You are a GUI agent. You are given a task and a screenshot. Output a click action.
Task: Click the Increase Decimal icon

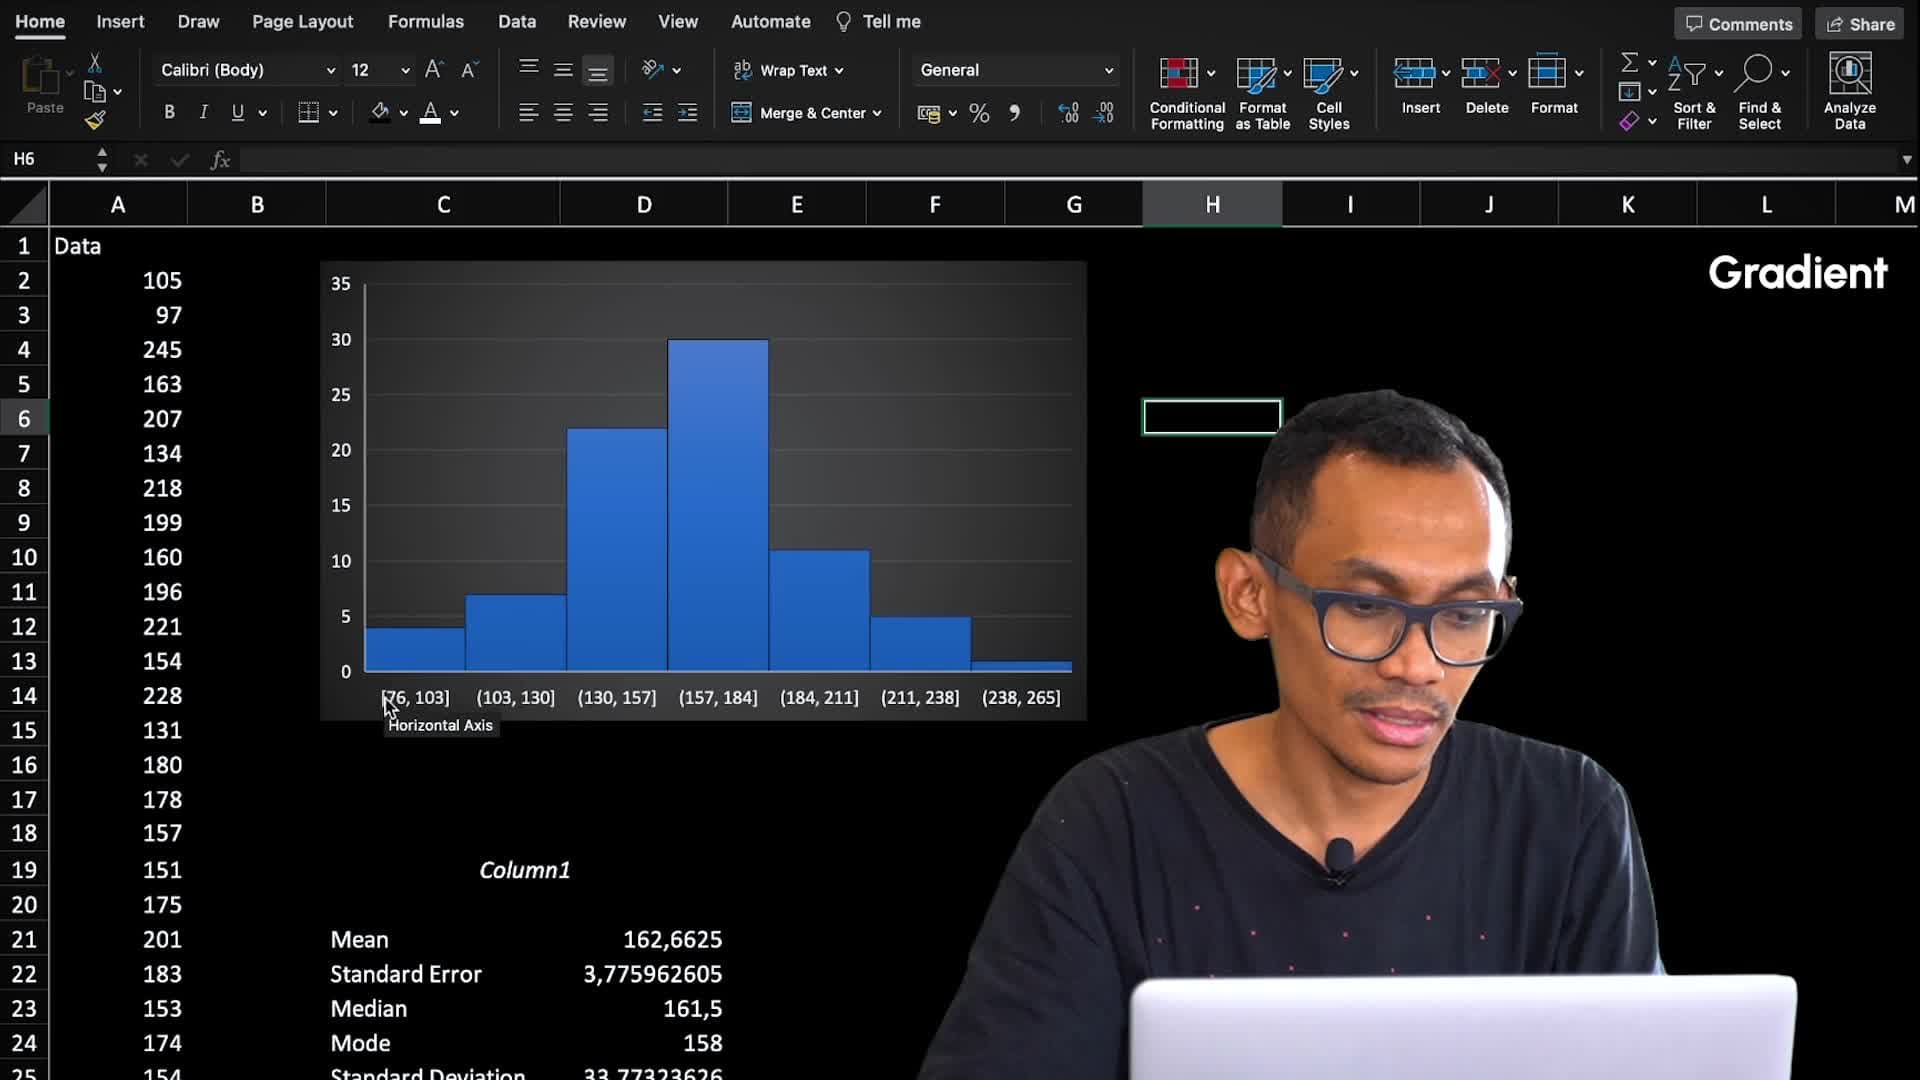pos(1068,113)
